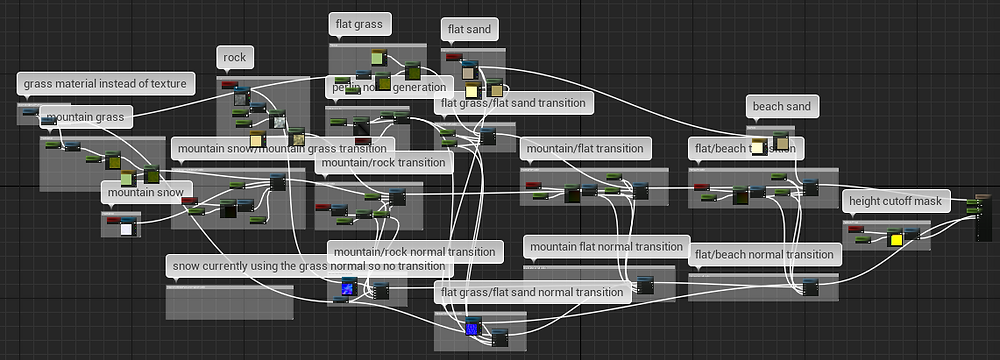Screen dimensions: 1000x360
Task: Select the 'flat grass' comment label
Action: (360, 24)
